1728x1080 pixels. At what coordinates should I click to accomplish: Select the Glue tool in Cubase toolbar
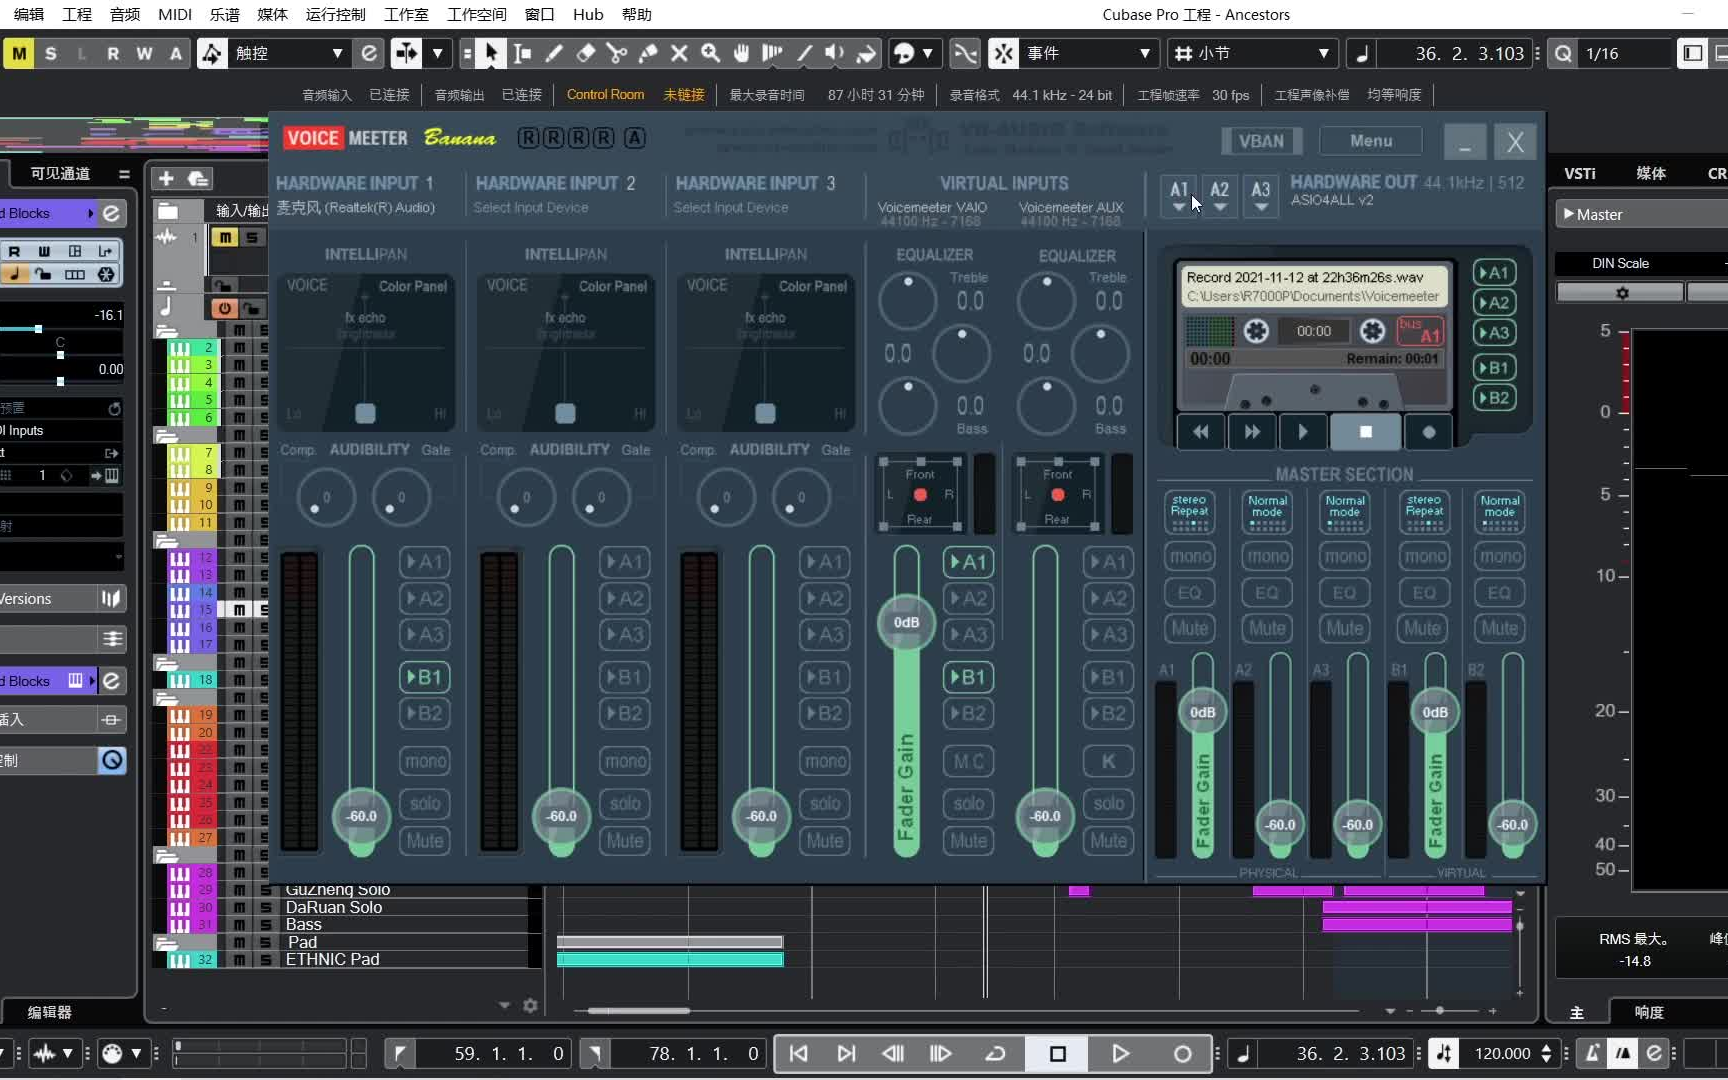point(648,53)
